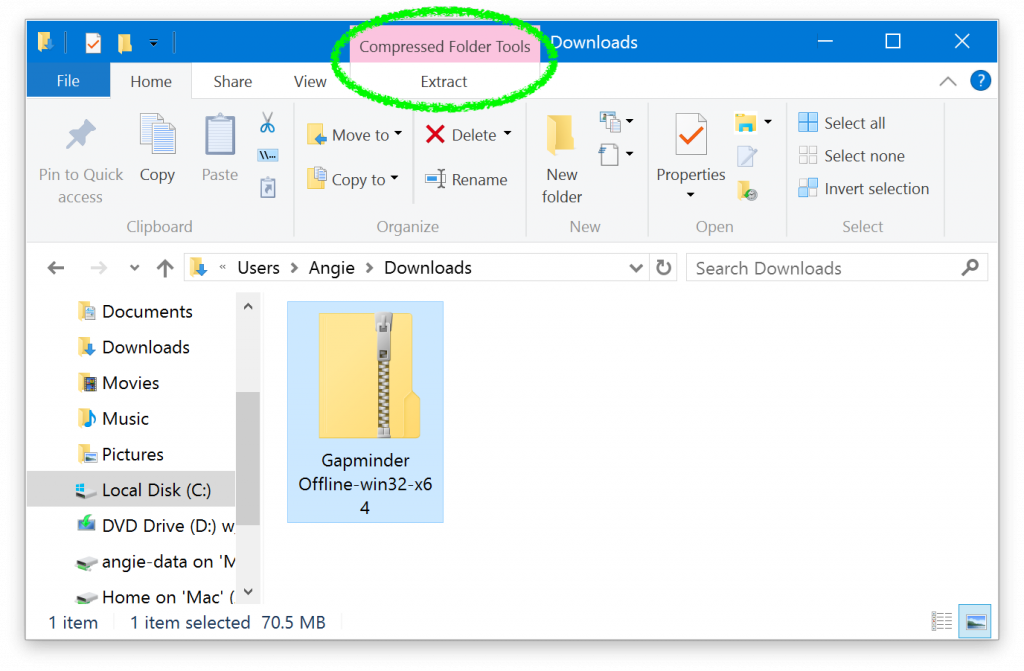Click Compressed Folder Tools tab header
This screenshot has width=1024, height=671.
click(x=445, y=46)
